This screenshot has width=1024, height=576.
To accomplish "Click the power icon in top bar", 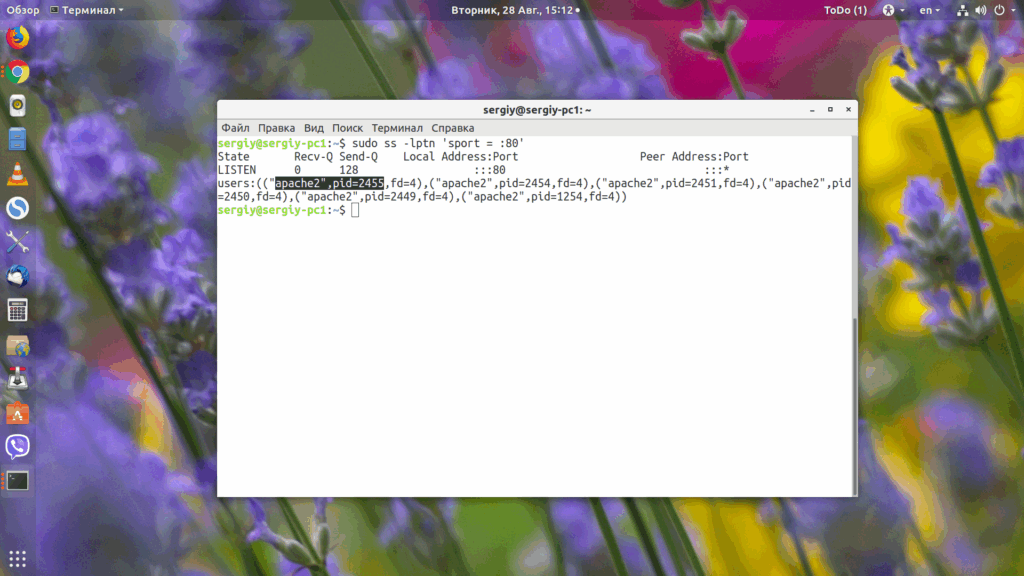I will click(x=999, y=10).
